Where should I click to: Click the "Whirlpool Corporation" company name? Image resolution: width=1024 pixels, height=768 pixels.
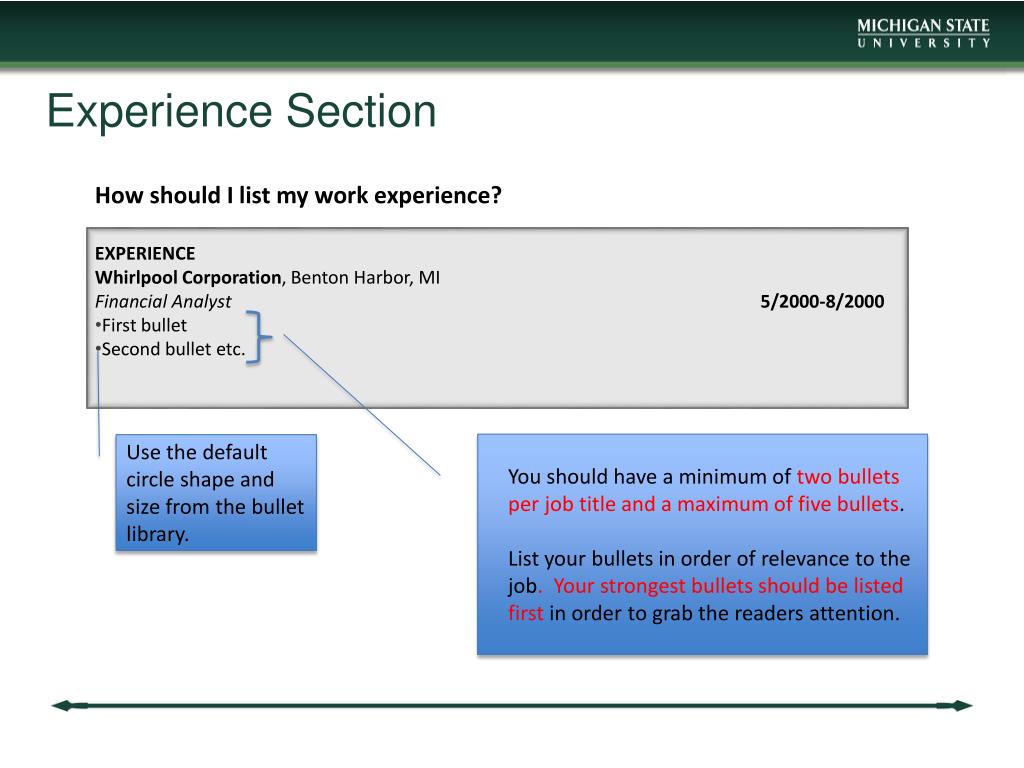[188, 278]
